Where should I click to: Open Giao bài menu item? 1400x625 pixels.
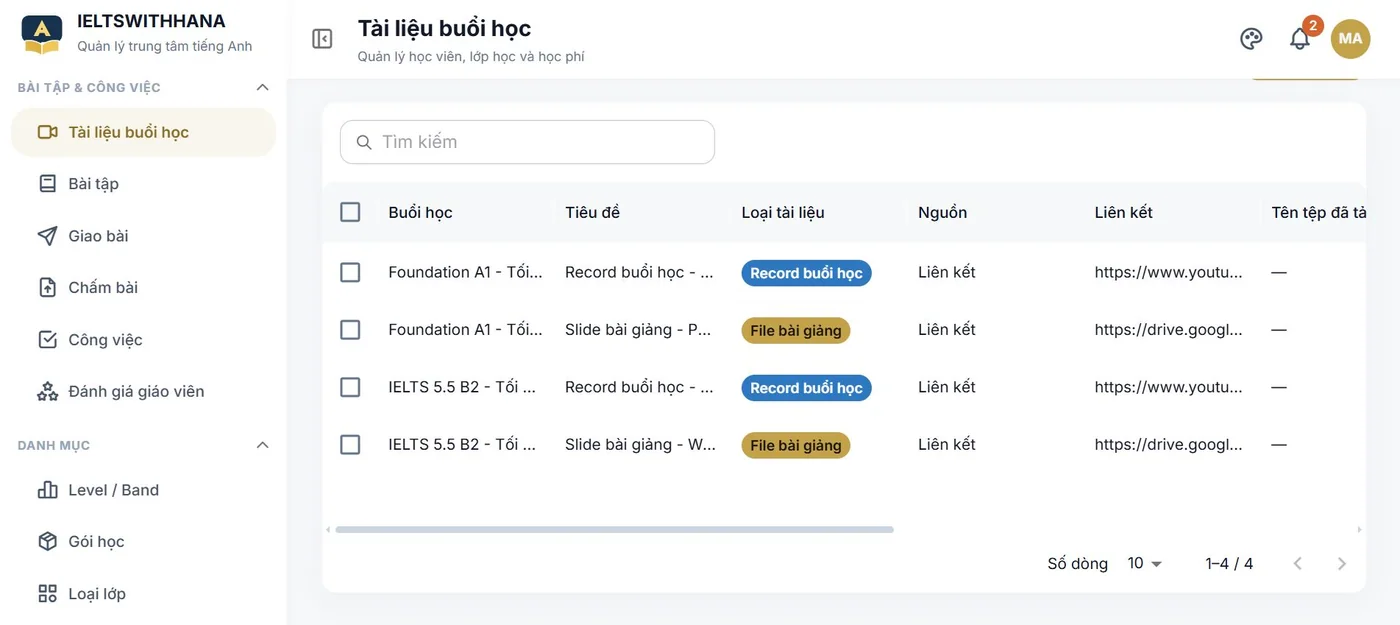pyautogui.click(x=143, y=236)
